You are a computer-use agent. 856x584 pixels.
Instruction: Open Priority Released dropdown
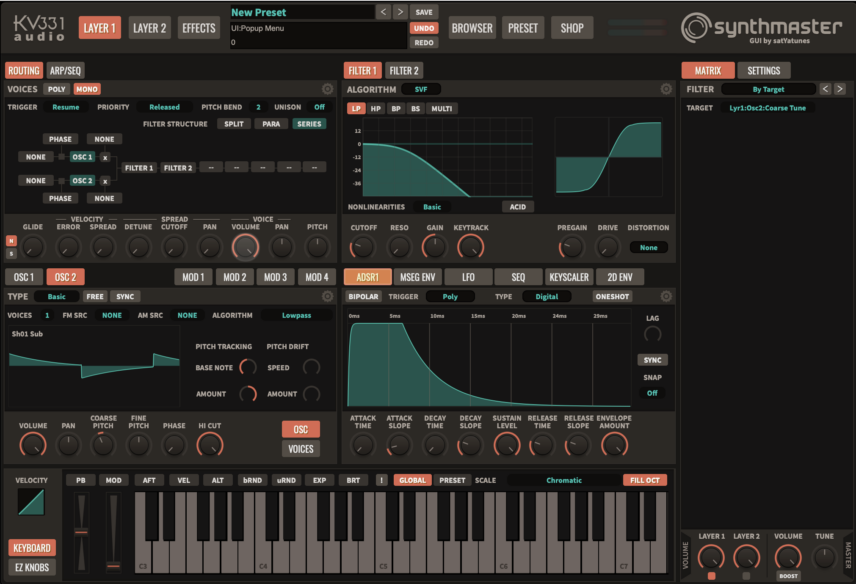(164, 107)
